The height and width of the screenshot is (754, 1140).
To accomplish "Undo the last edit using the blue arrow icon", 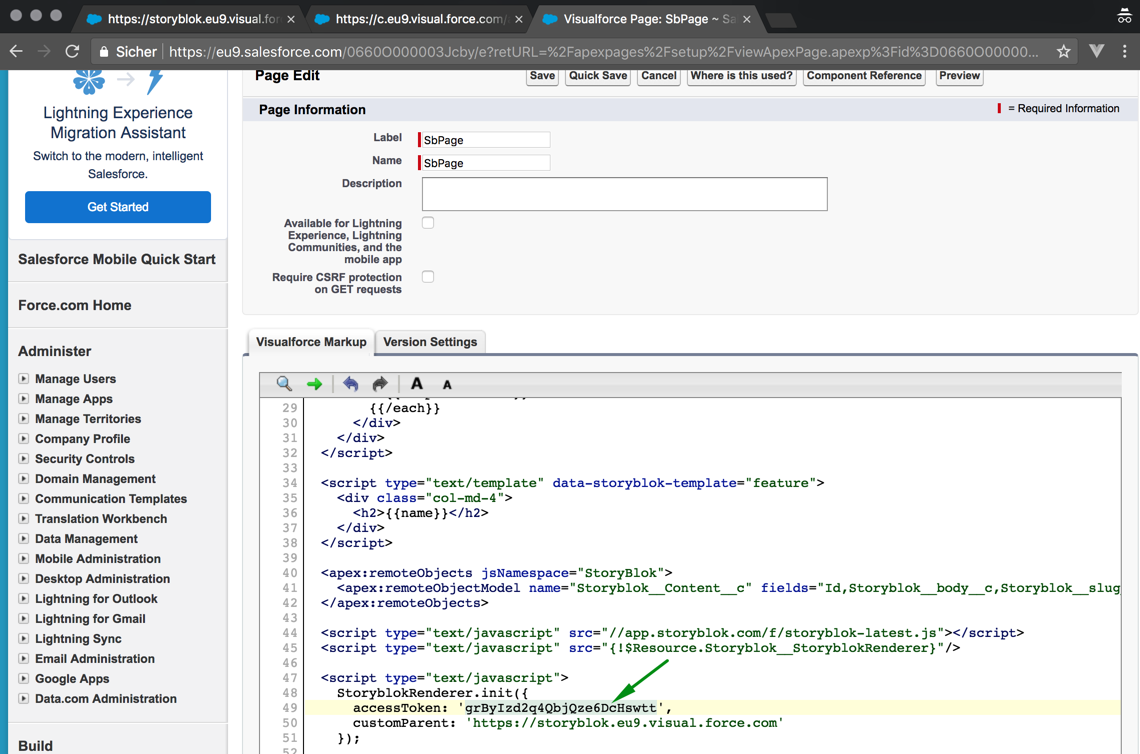I will pos(349,384).
